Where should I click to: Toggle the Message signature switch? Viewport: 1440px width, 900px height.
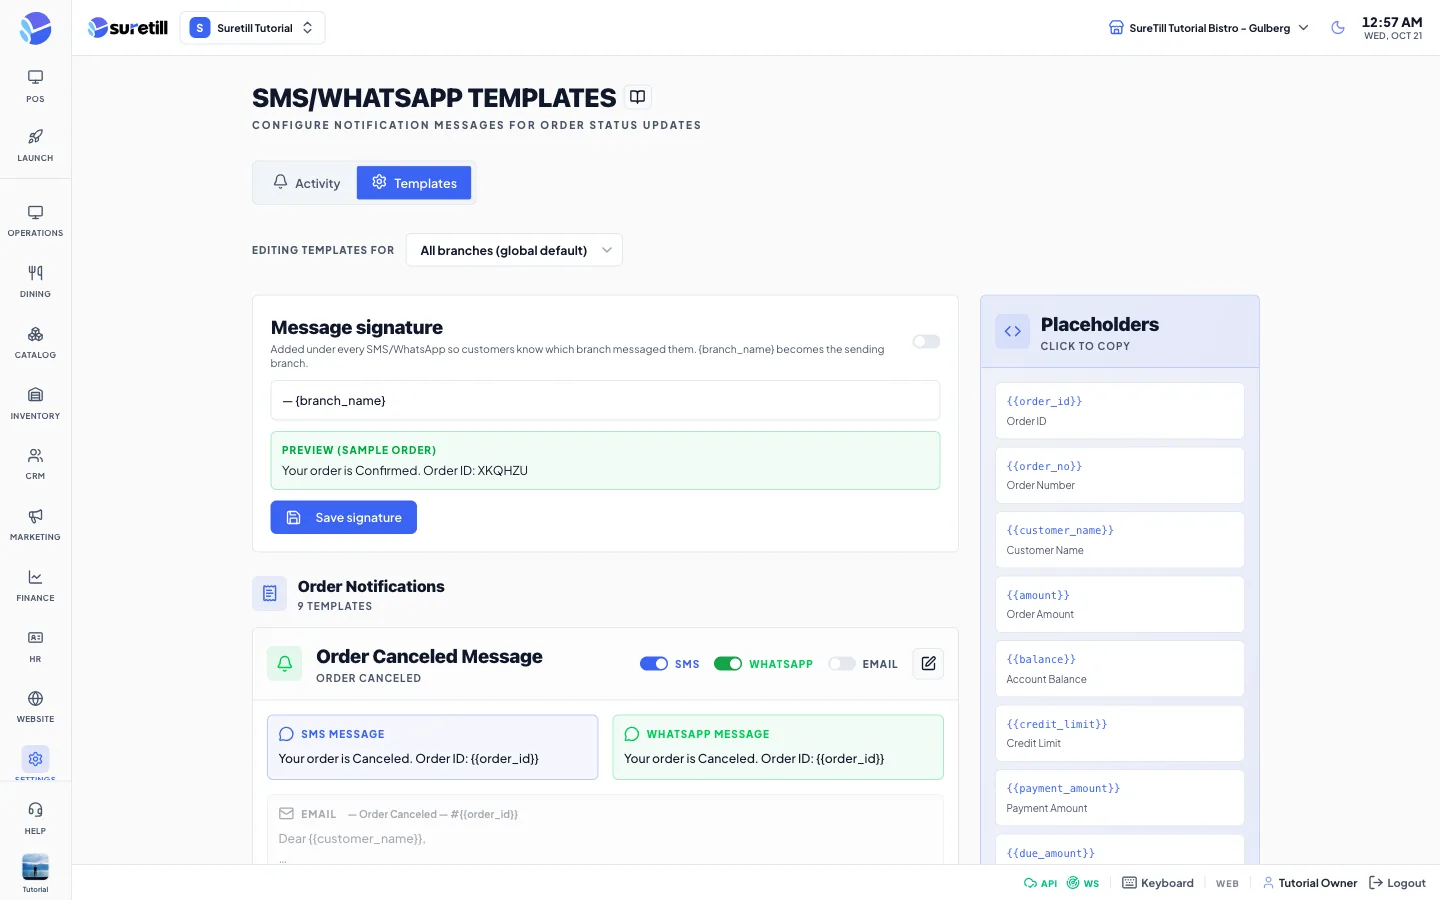pyautogui.click(x=926, y=342)
